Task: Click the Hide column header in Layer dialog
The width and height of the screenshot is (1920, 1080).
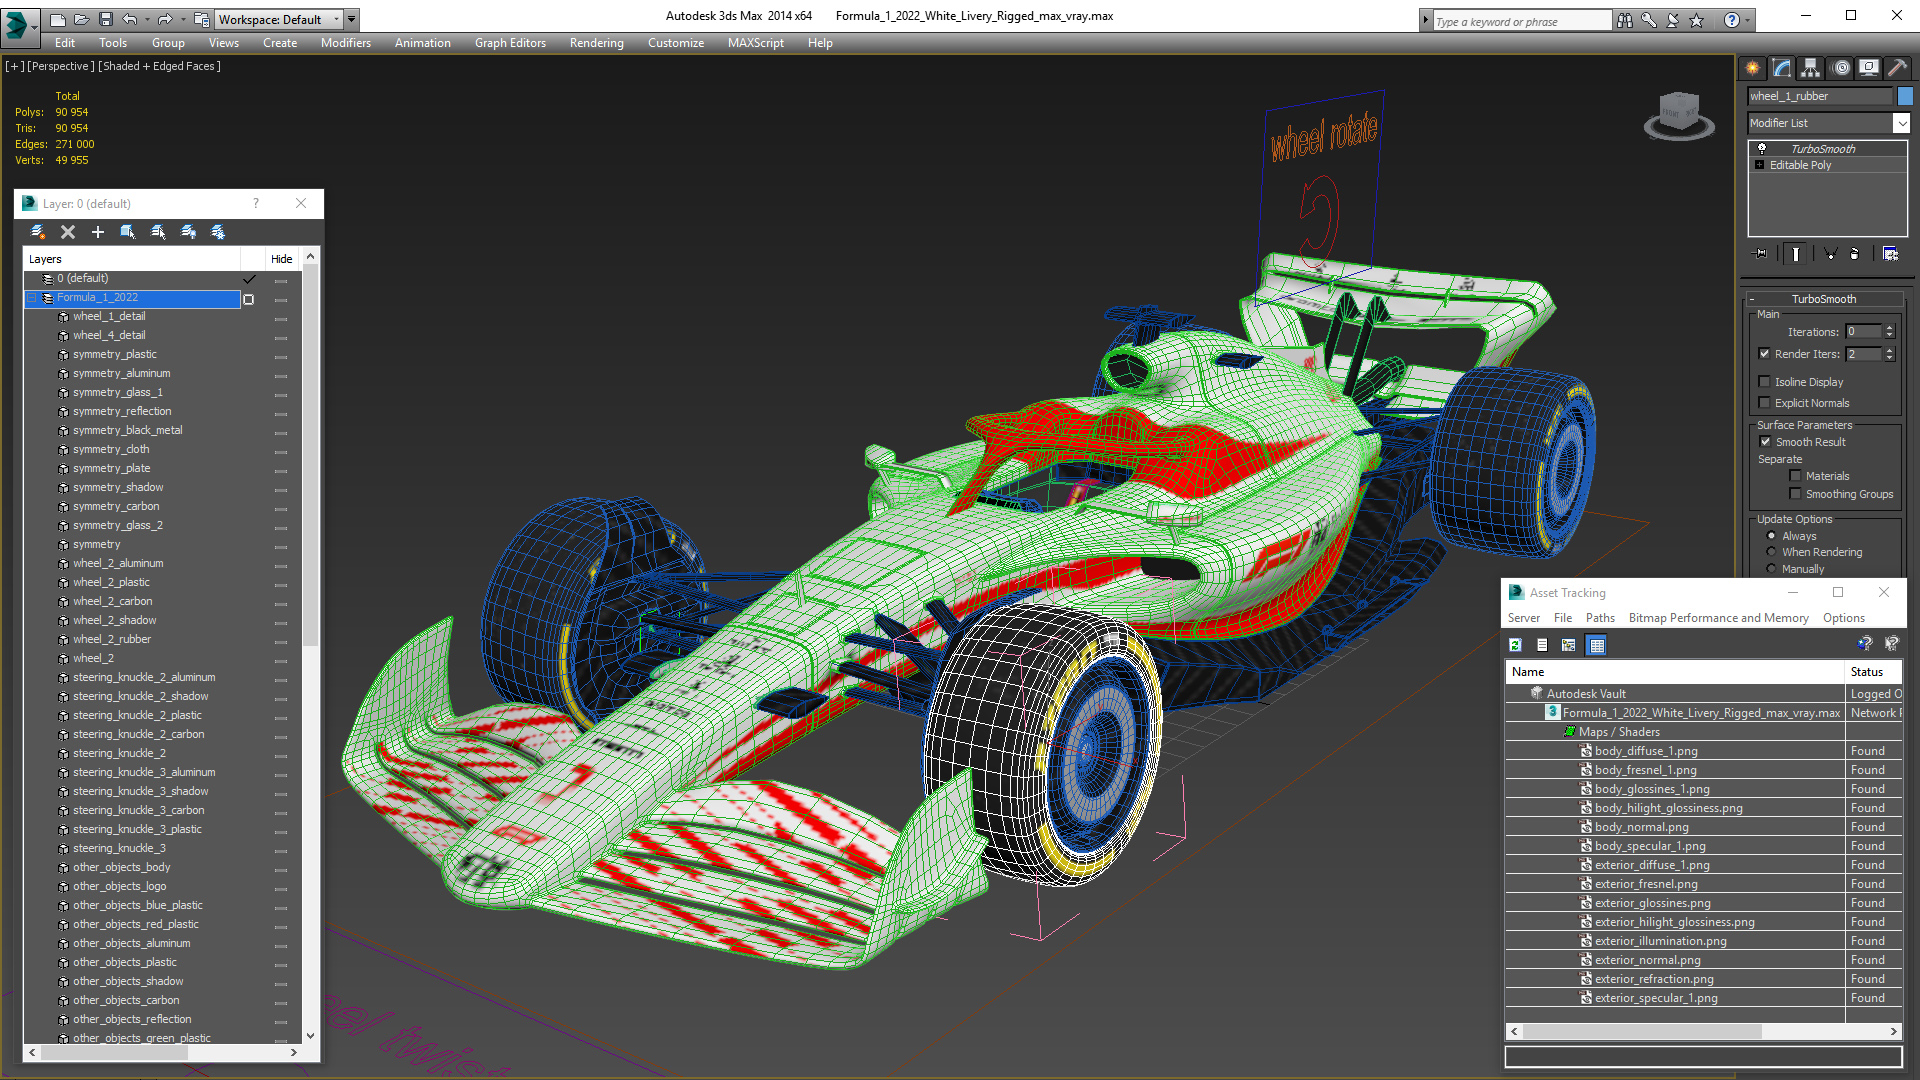Action: click(x=281, y=259)
